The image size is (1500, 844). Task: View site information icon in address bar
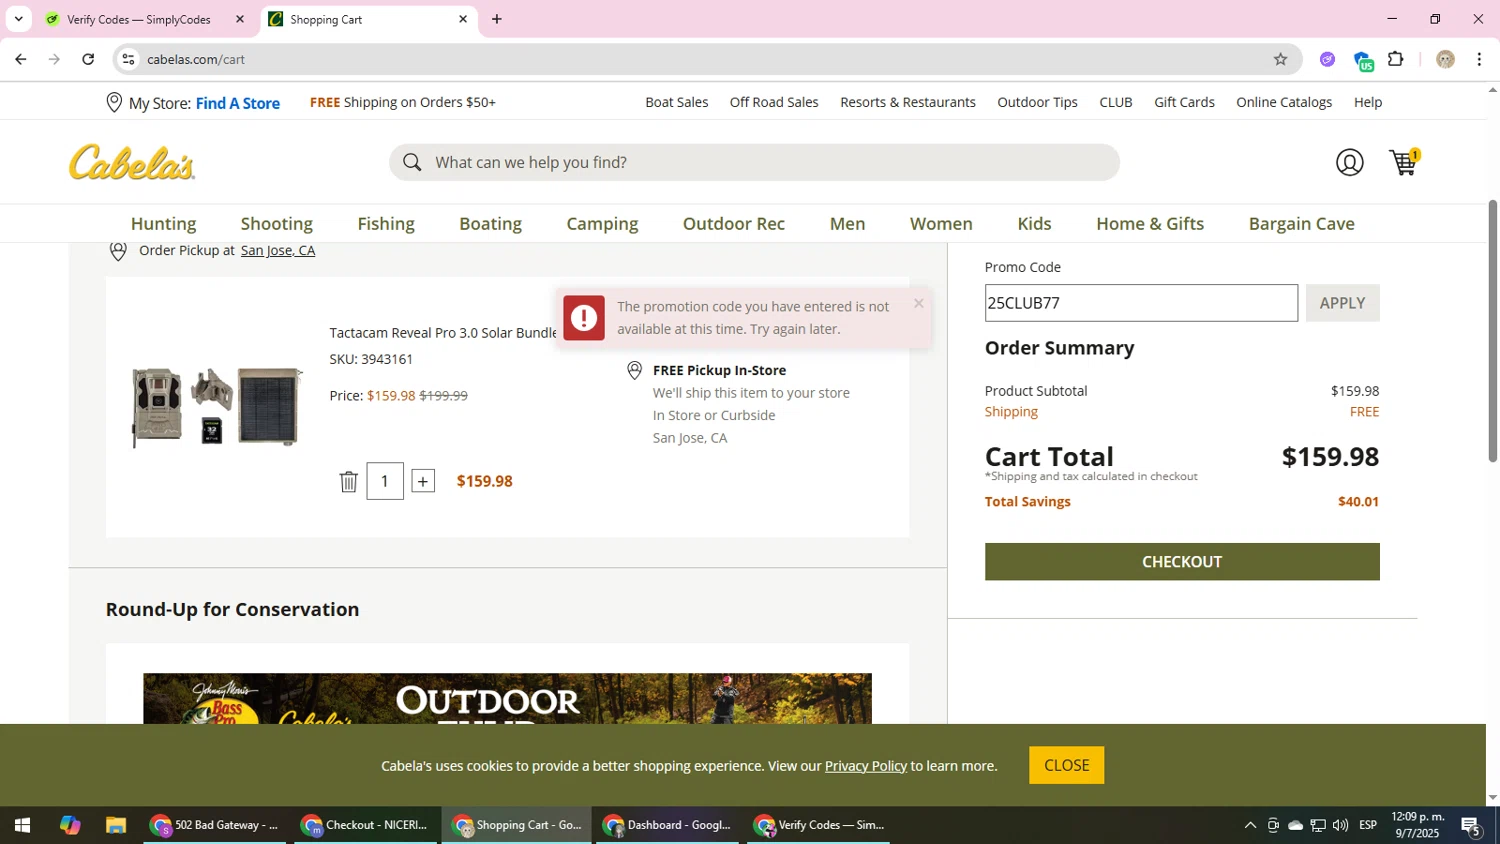pyautogui.click(x=128, y=59)
